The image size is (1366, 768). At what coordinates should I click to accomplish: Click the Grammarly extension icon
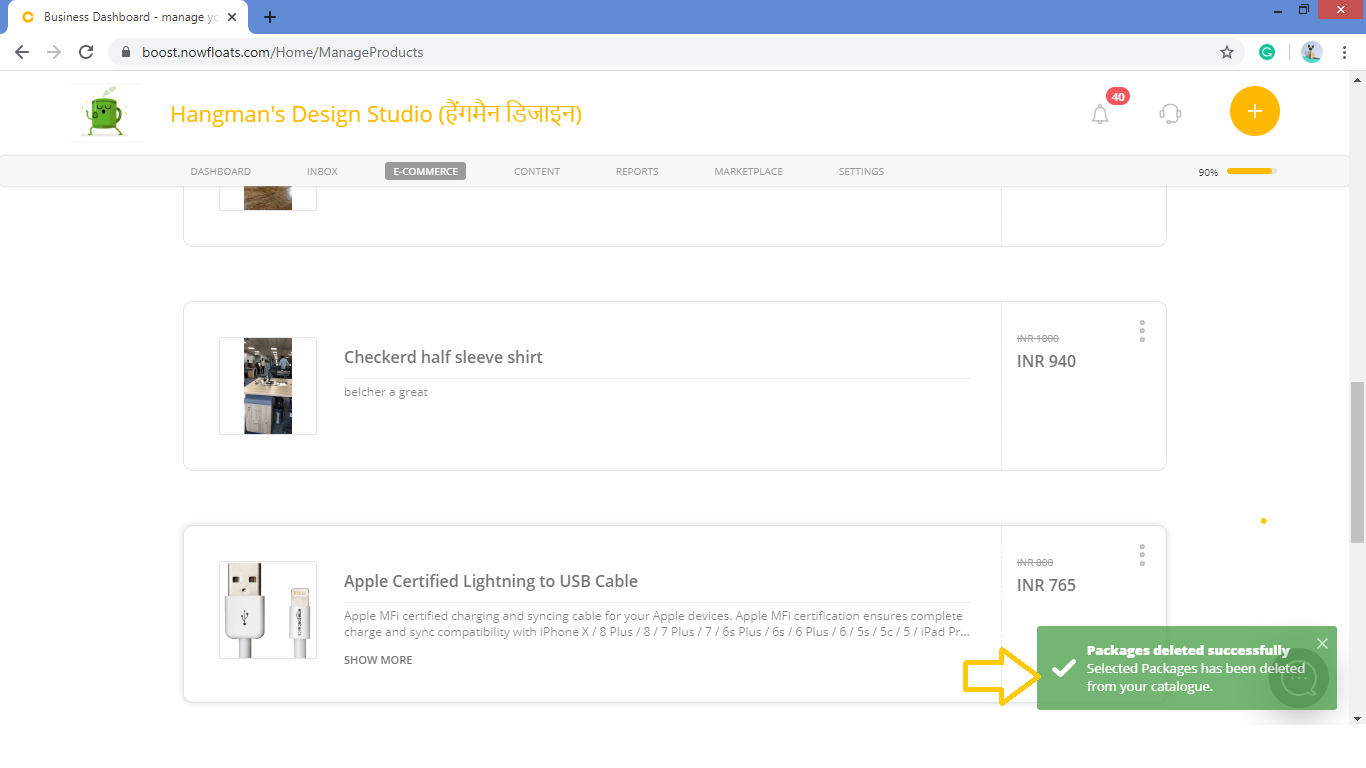1267,52
